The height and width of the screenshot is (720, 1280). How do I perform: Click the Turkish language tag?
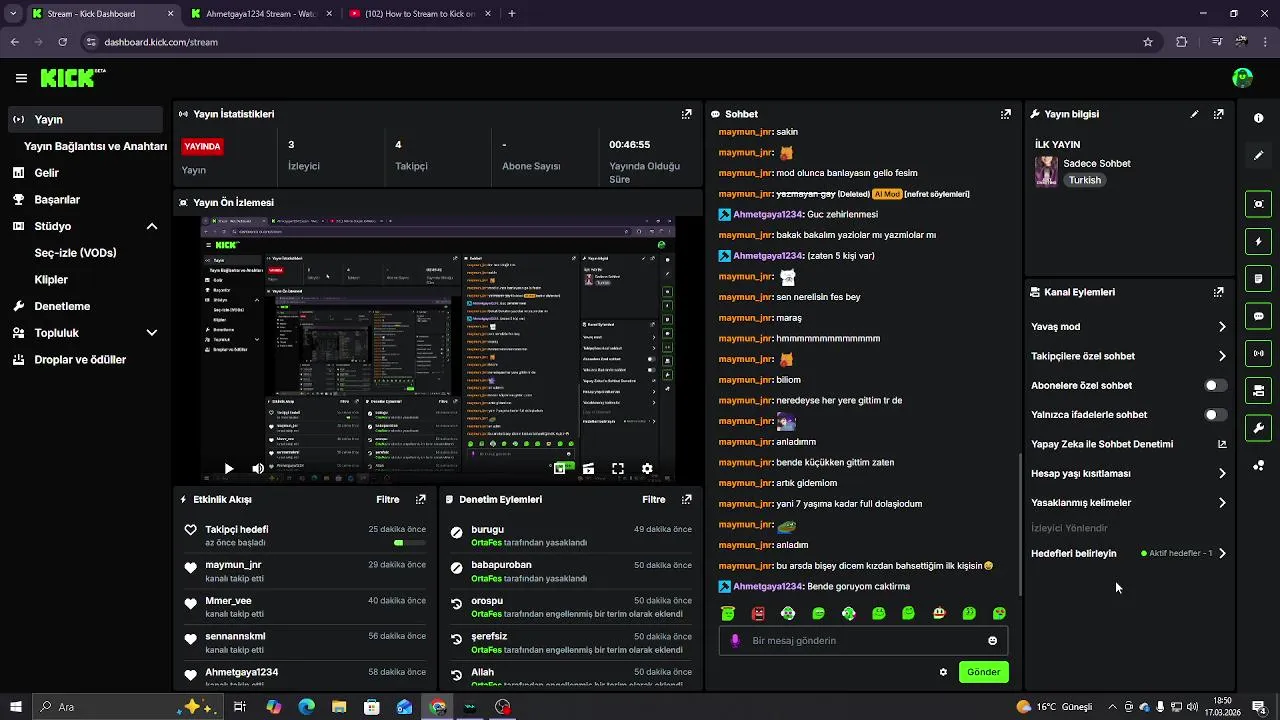click(x=1084, y=180)
